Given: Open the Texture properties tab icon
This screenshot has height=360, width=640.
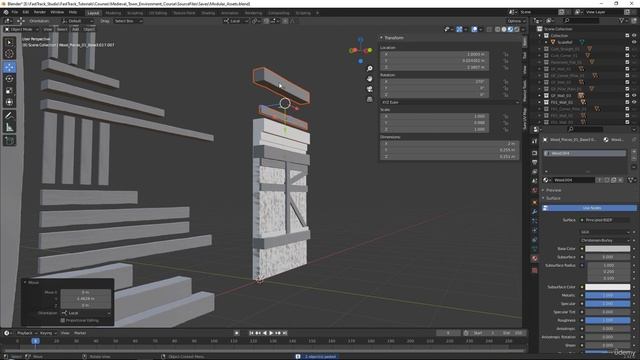Looking at the screenshot, I should (x=534, y=270).
